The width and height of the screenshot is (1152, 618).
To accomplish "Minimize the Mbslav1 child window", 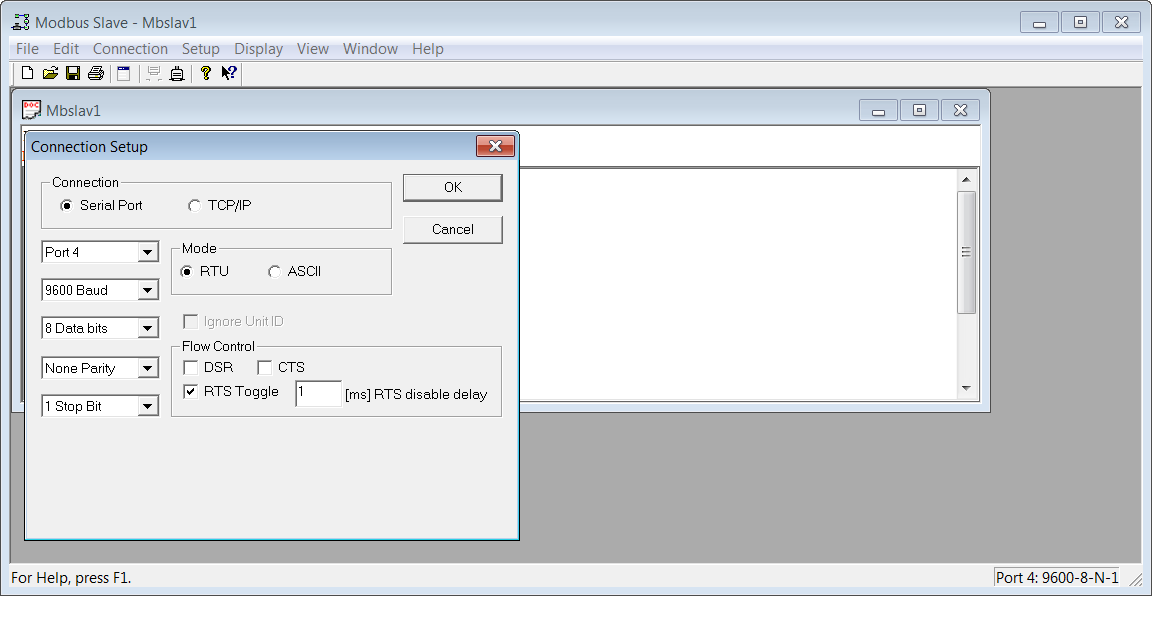I will [878, 110].
